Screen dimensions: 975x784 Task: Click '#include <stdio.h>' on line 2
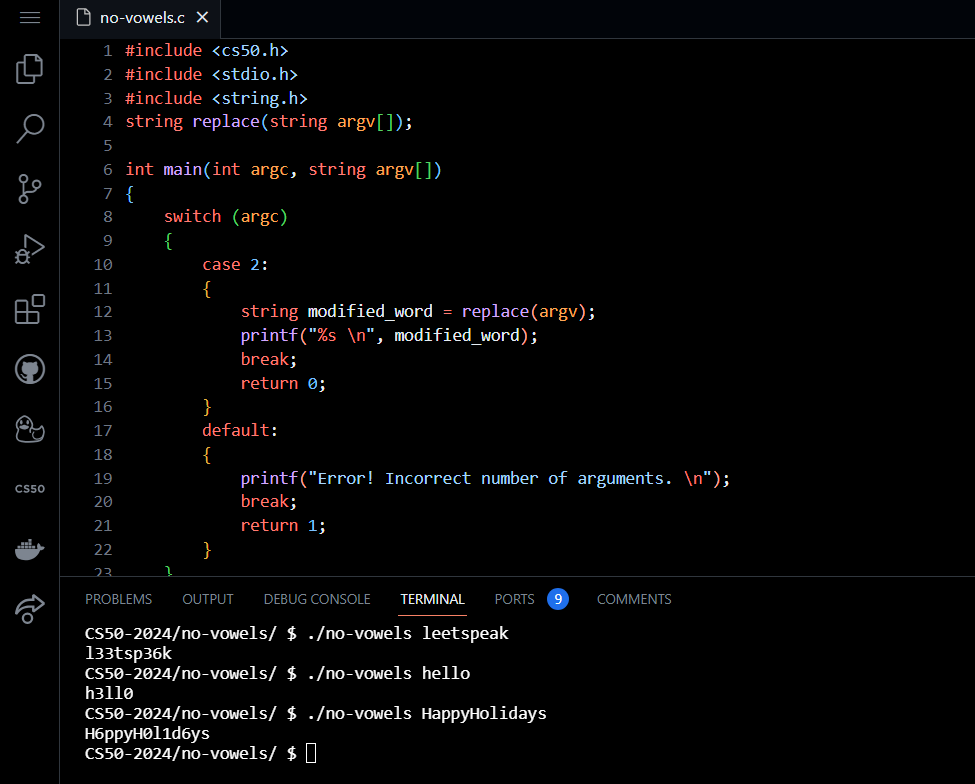coord(211,75)
